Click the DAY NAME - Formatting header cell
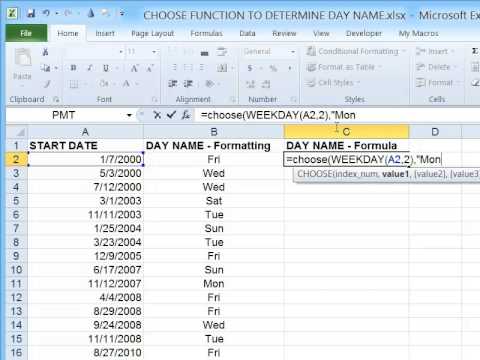Image resolution: width=480 pixels, height=360 pixels. (x=214, y=146)
